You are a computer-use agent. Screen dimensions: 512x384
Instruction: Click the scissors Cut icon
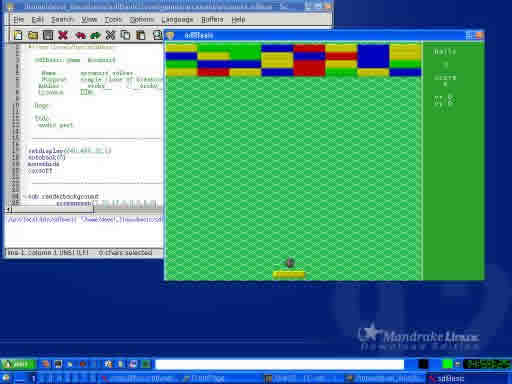(110, 35)
